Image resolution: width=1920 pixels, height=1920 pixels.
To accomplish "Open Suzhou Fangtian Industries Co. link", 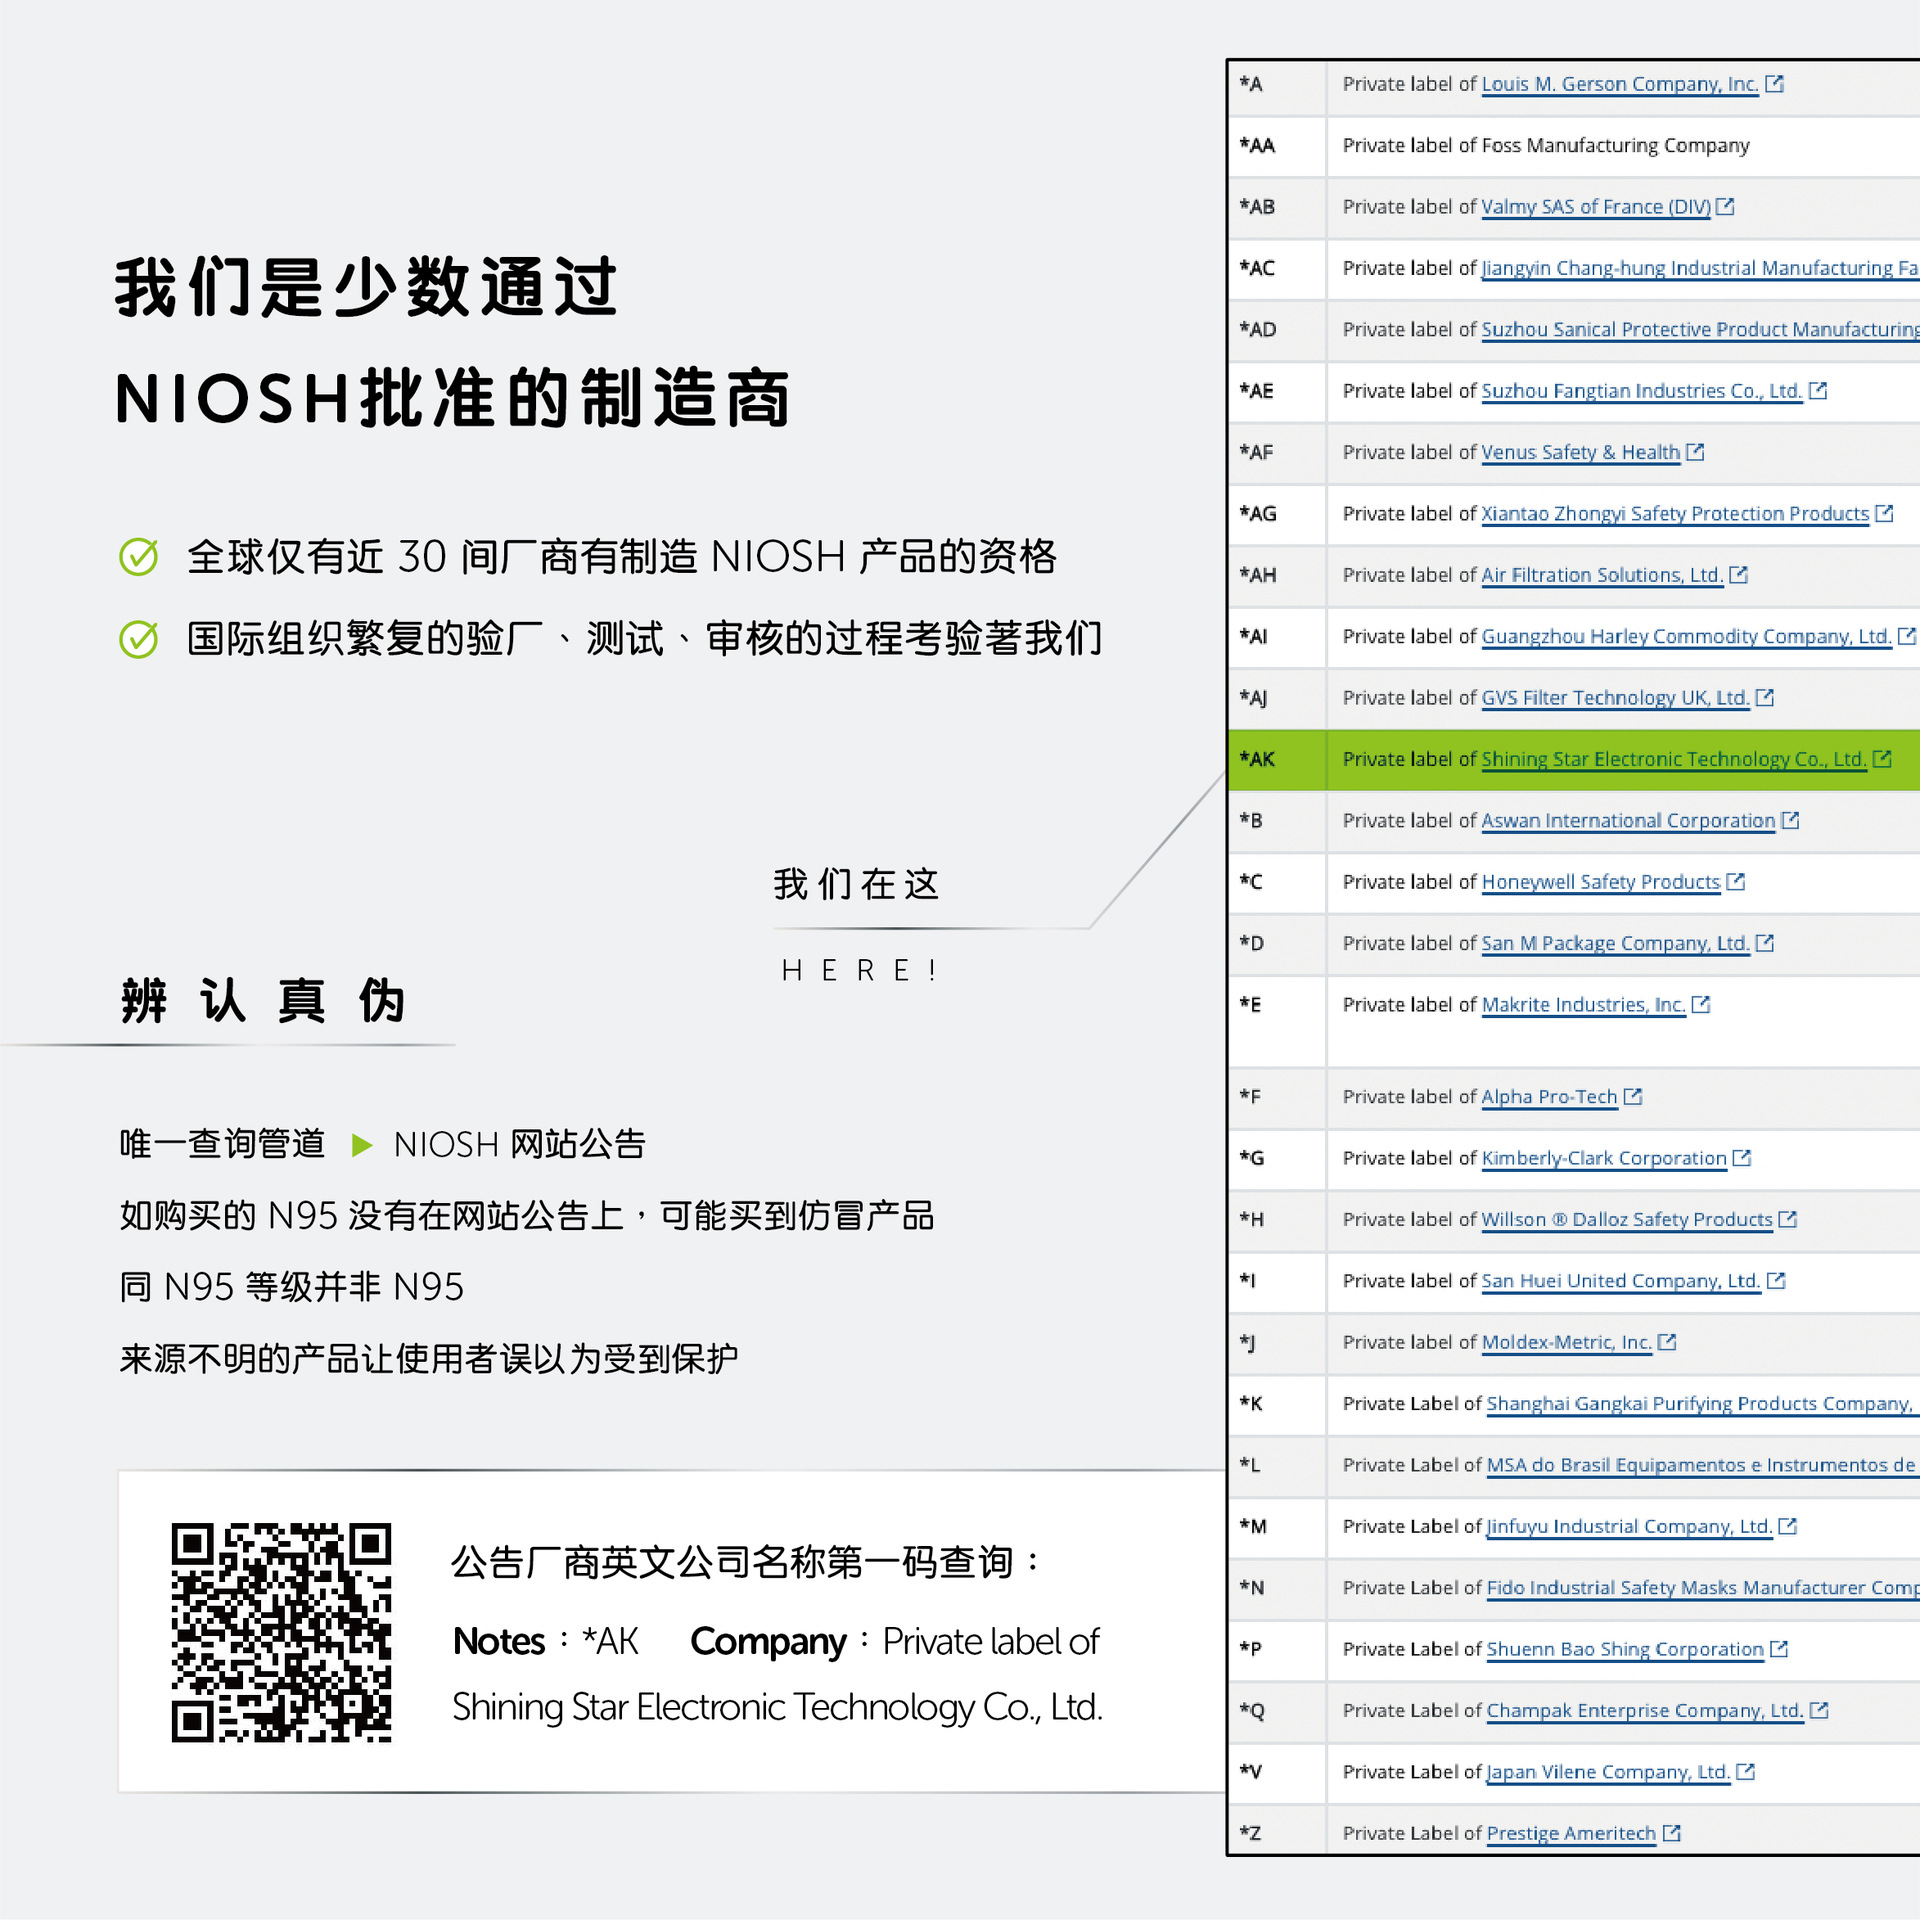I will (1640, 391).
